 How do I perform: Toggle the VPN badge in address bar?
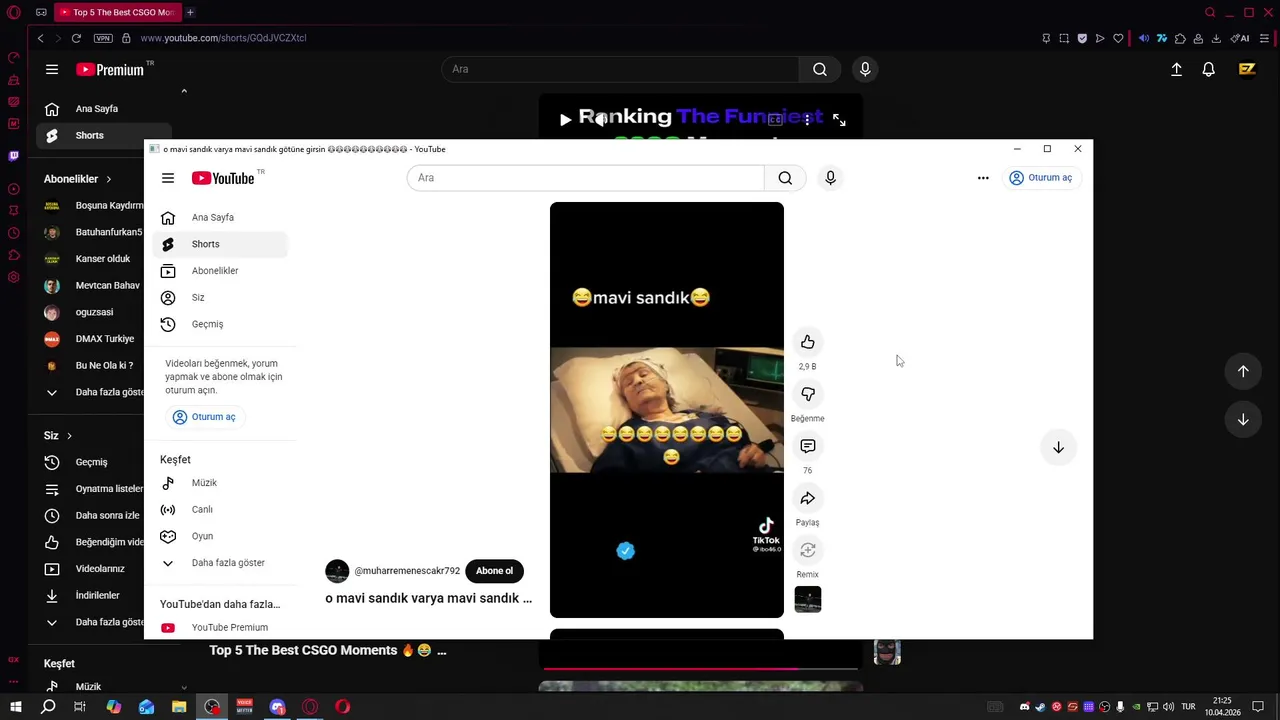click(103, 38)
